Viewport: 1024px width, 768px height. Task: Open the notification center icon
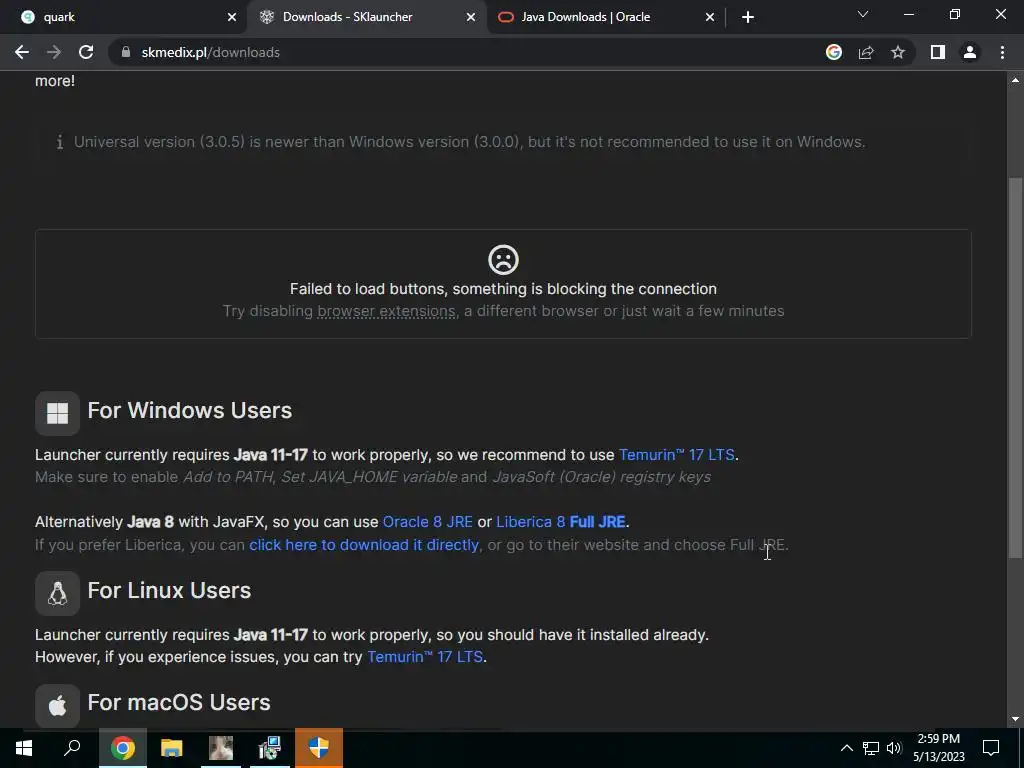coord(991,748)
